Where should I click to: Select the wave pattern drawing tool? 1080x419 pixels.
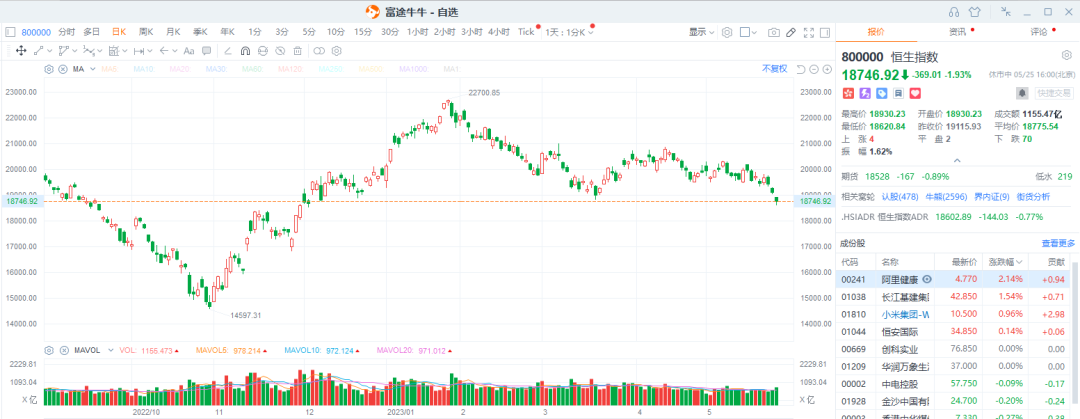point(88,50)
